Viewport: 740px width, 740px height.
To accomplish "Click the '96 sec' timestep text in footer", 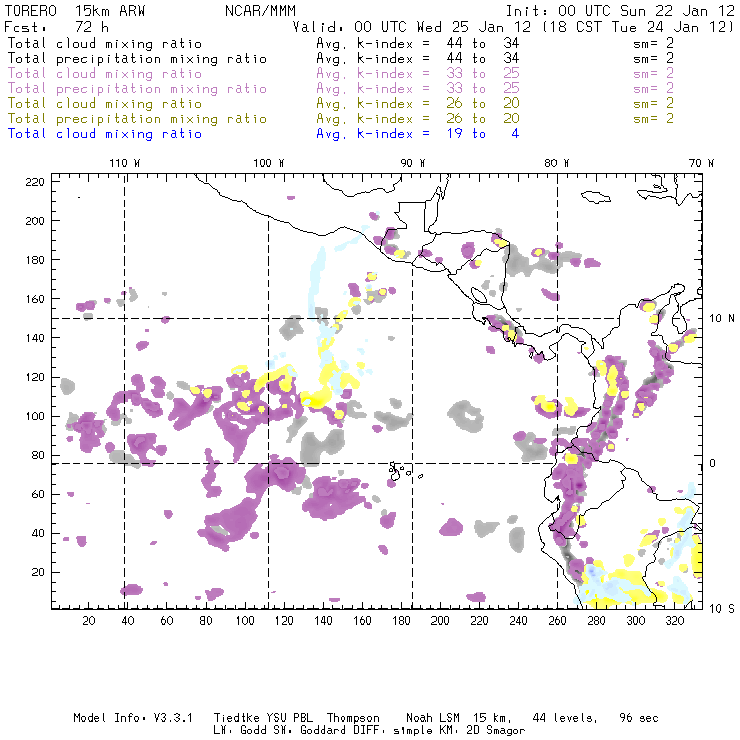I will click(639, 718).
